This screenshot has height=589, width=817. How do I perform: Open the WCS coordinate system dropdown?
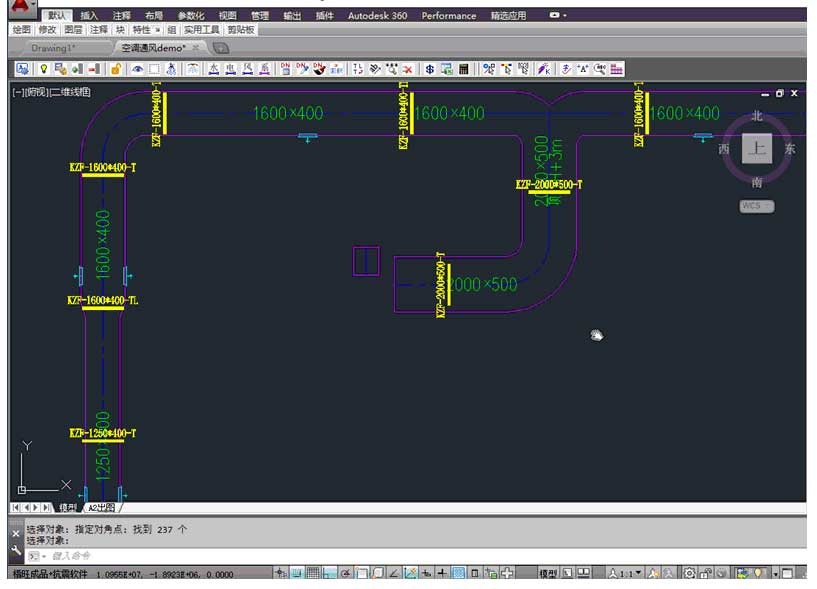(x=757, y=206)
